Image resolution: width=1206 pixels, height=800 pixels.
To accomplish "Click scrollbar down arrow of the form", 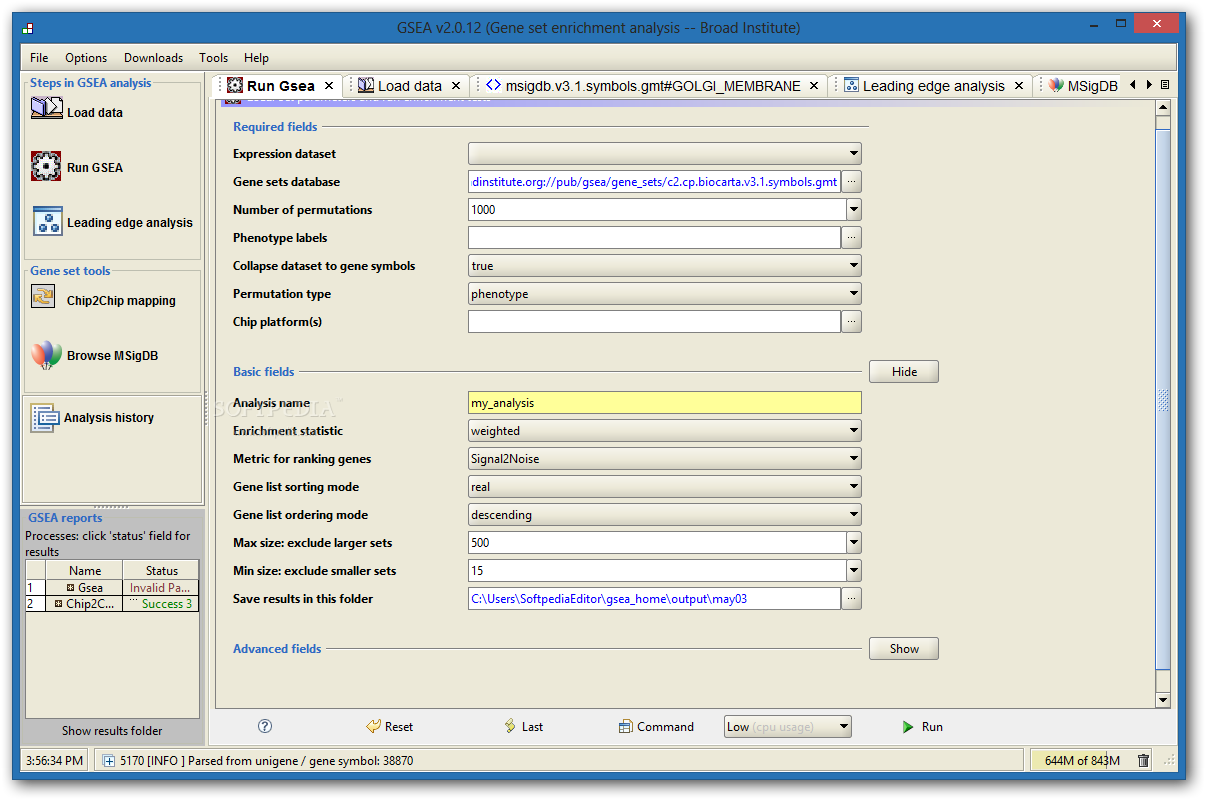I will pos(1162,701).
